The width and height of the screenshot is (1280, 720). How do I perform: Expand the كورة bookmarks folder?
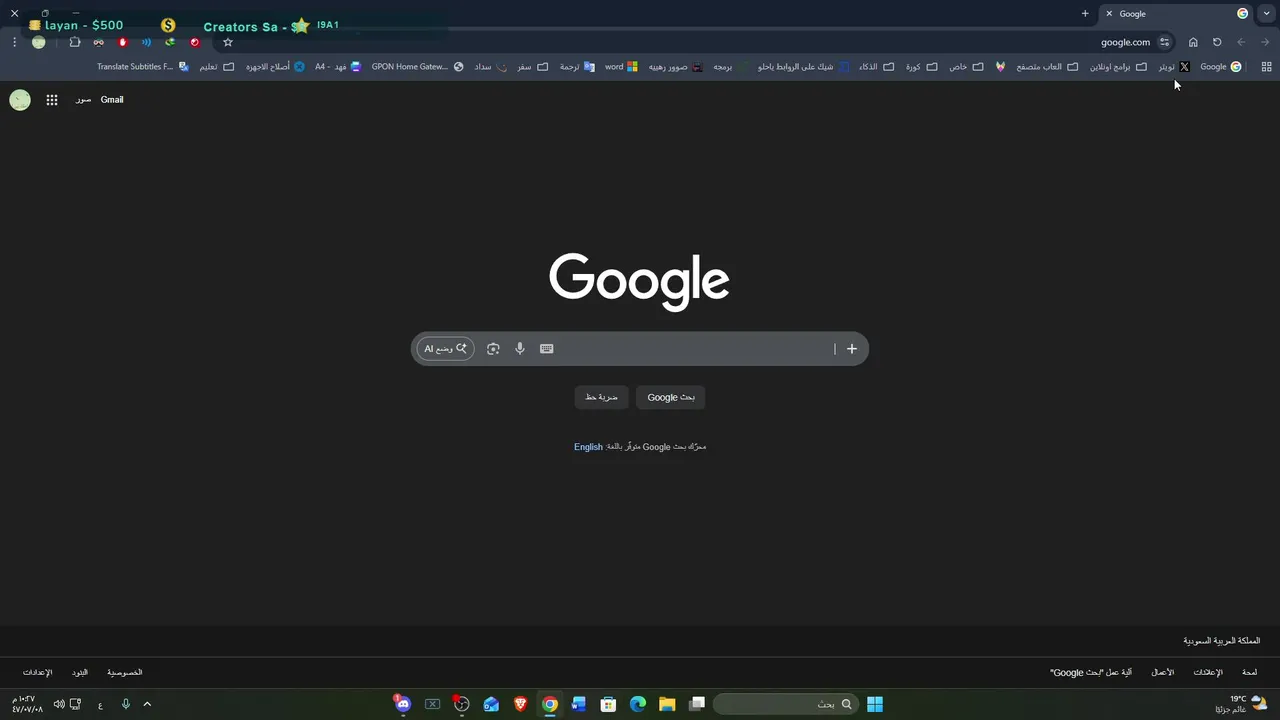[922, 67]
